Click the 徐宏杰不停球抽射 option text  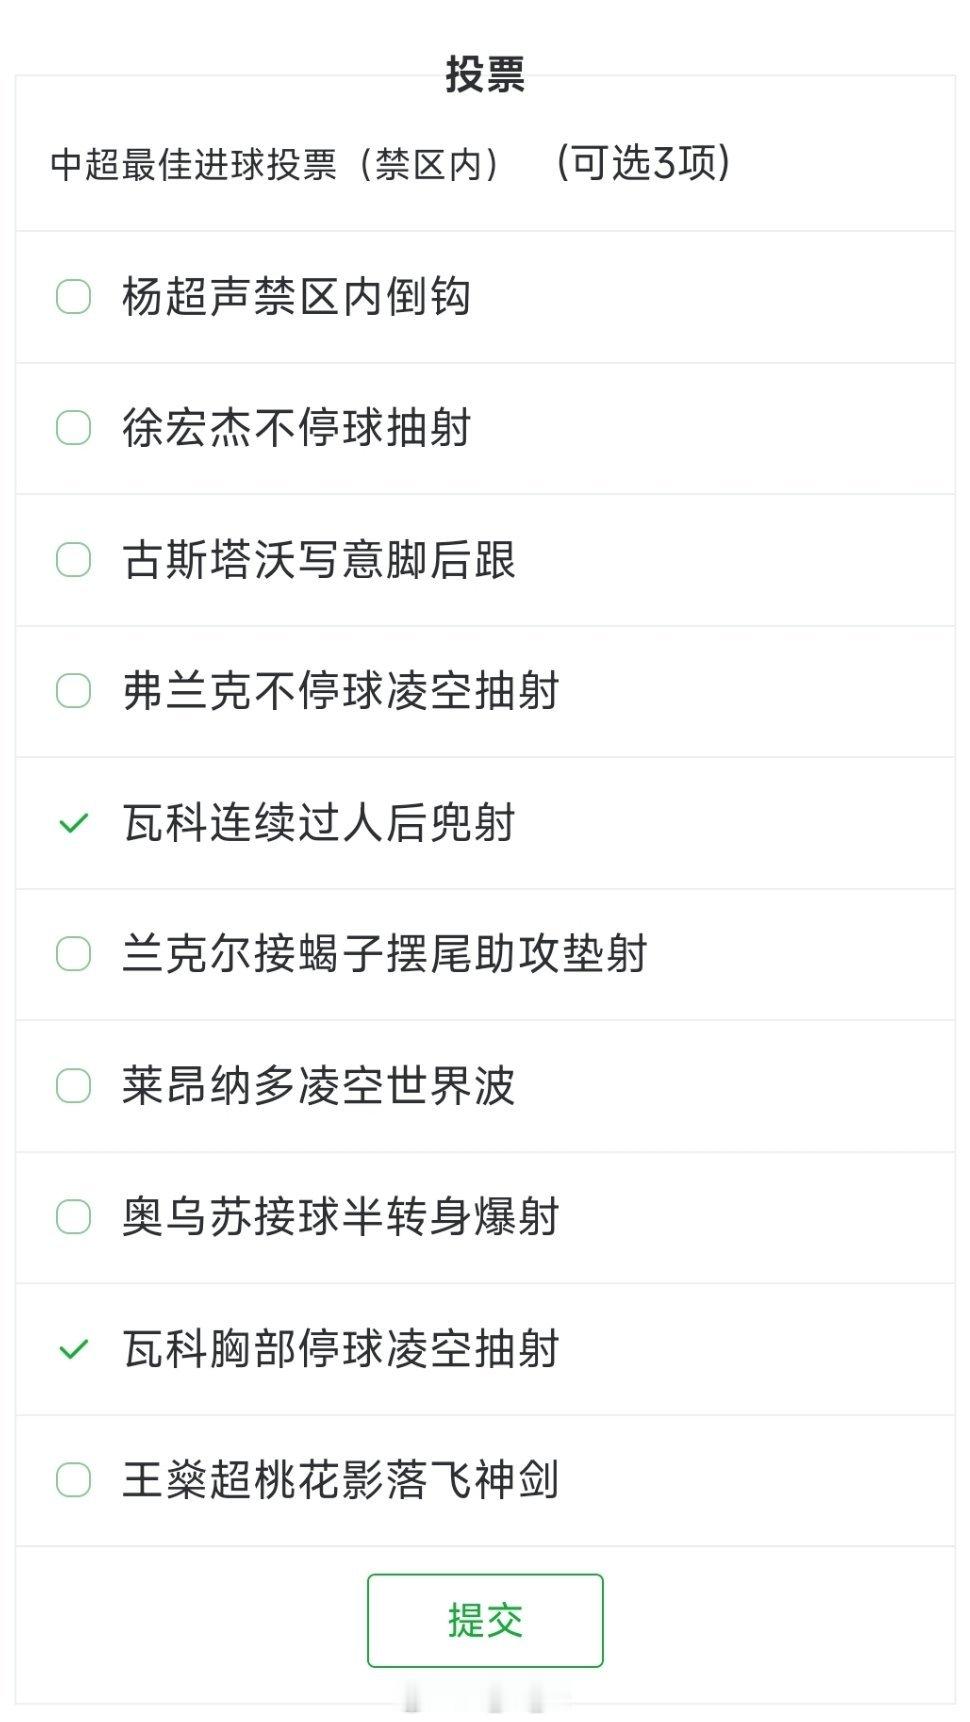click(x=296, y=428)
